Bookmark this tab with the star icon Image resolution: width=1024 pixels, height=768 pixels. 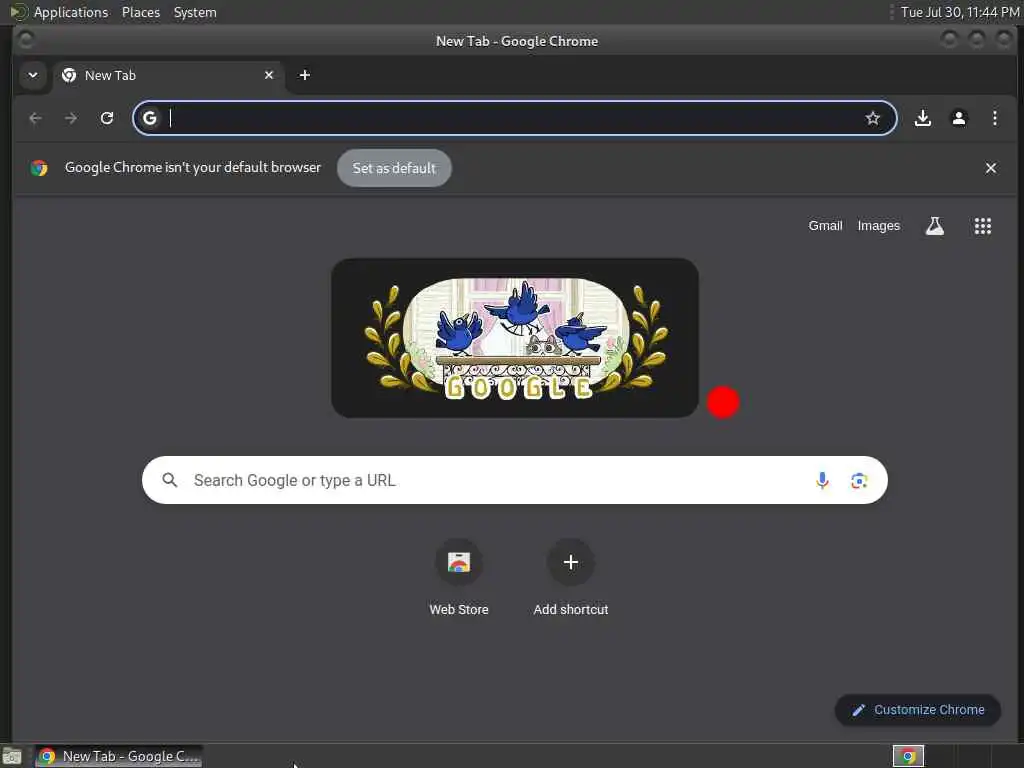click(x=872, y=118)
